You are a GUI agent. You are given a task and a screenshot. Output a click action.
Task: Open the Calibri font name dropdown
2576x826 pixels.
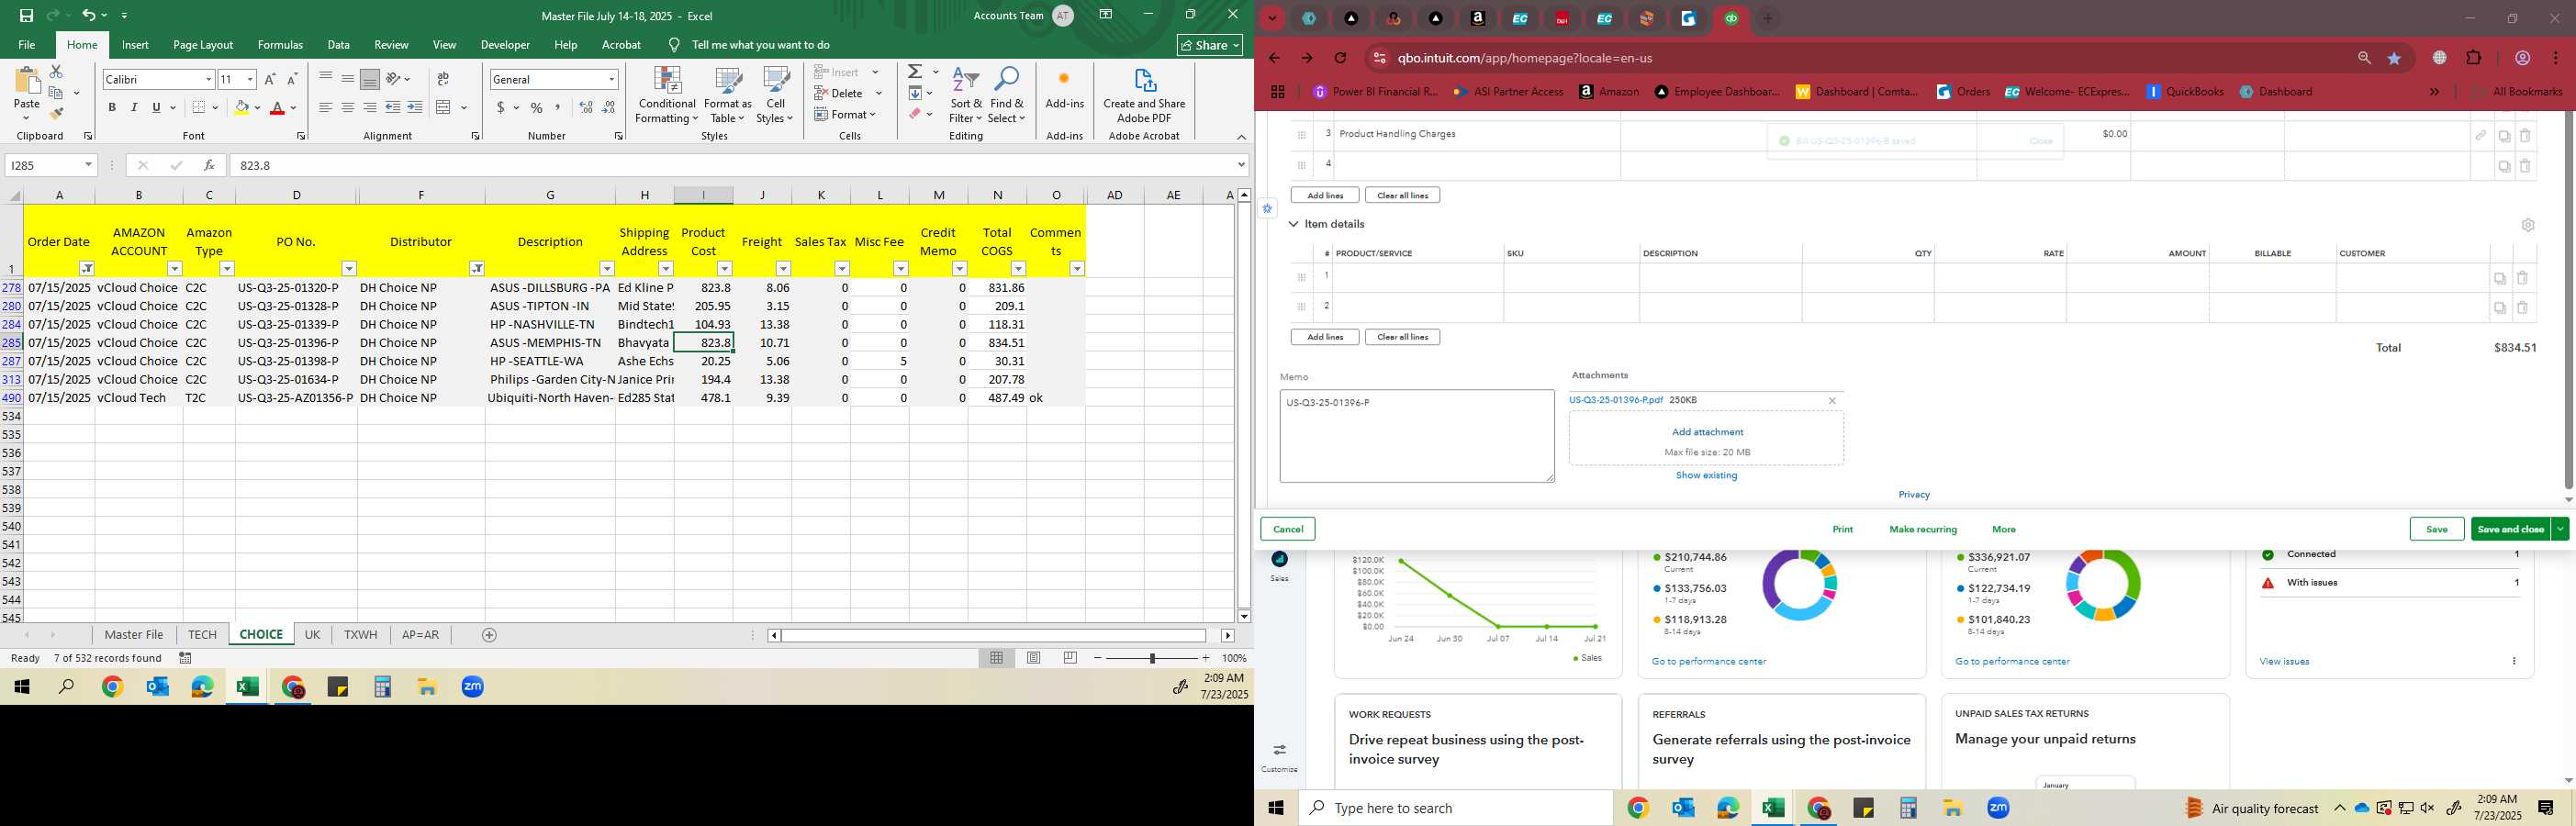point(208,79)
